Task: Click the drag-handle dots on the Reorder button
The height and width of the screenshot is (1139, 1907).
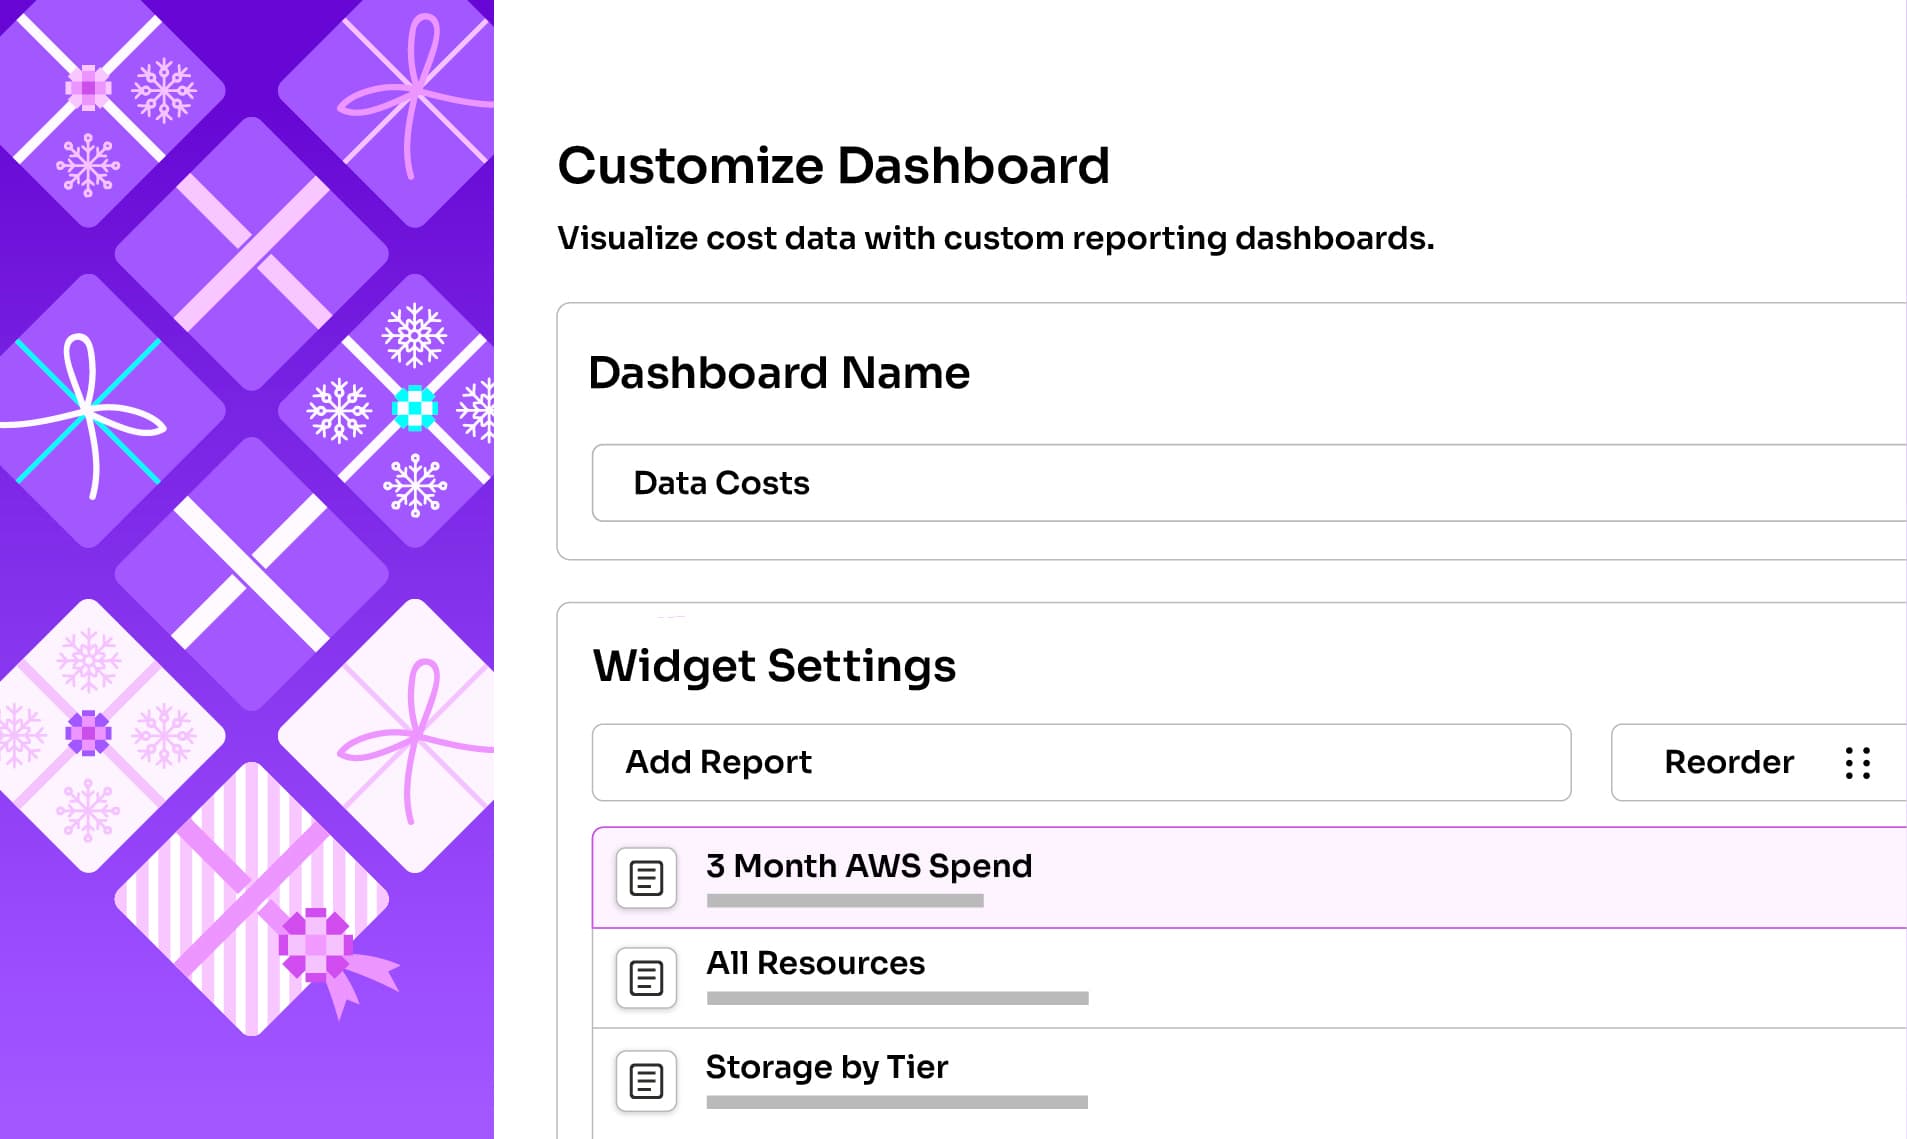Action: 1859,762
